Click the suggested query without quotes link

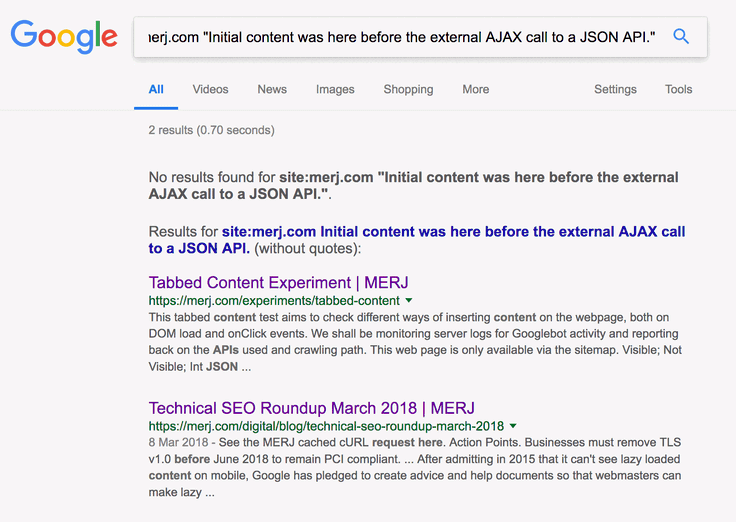417,240
